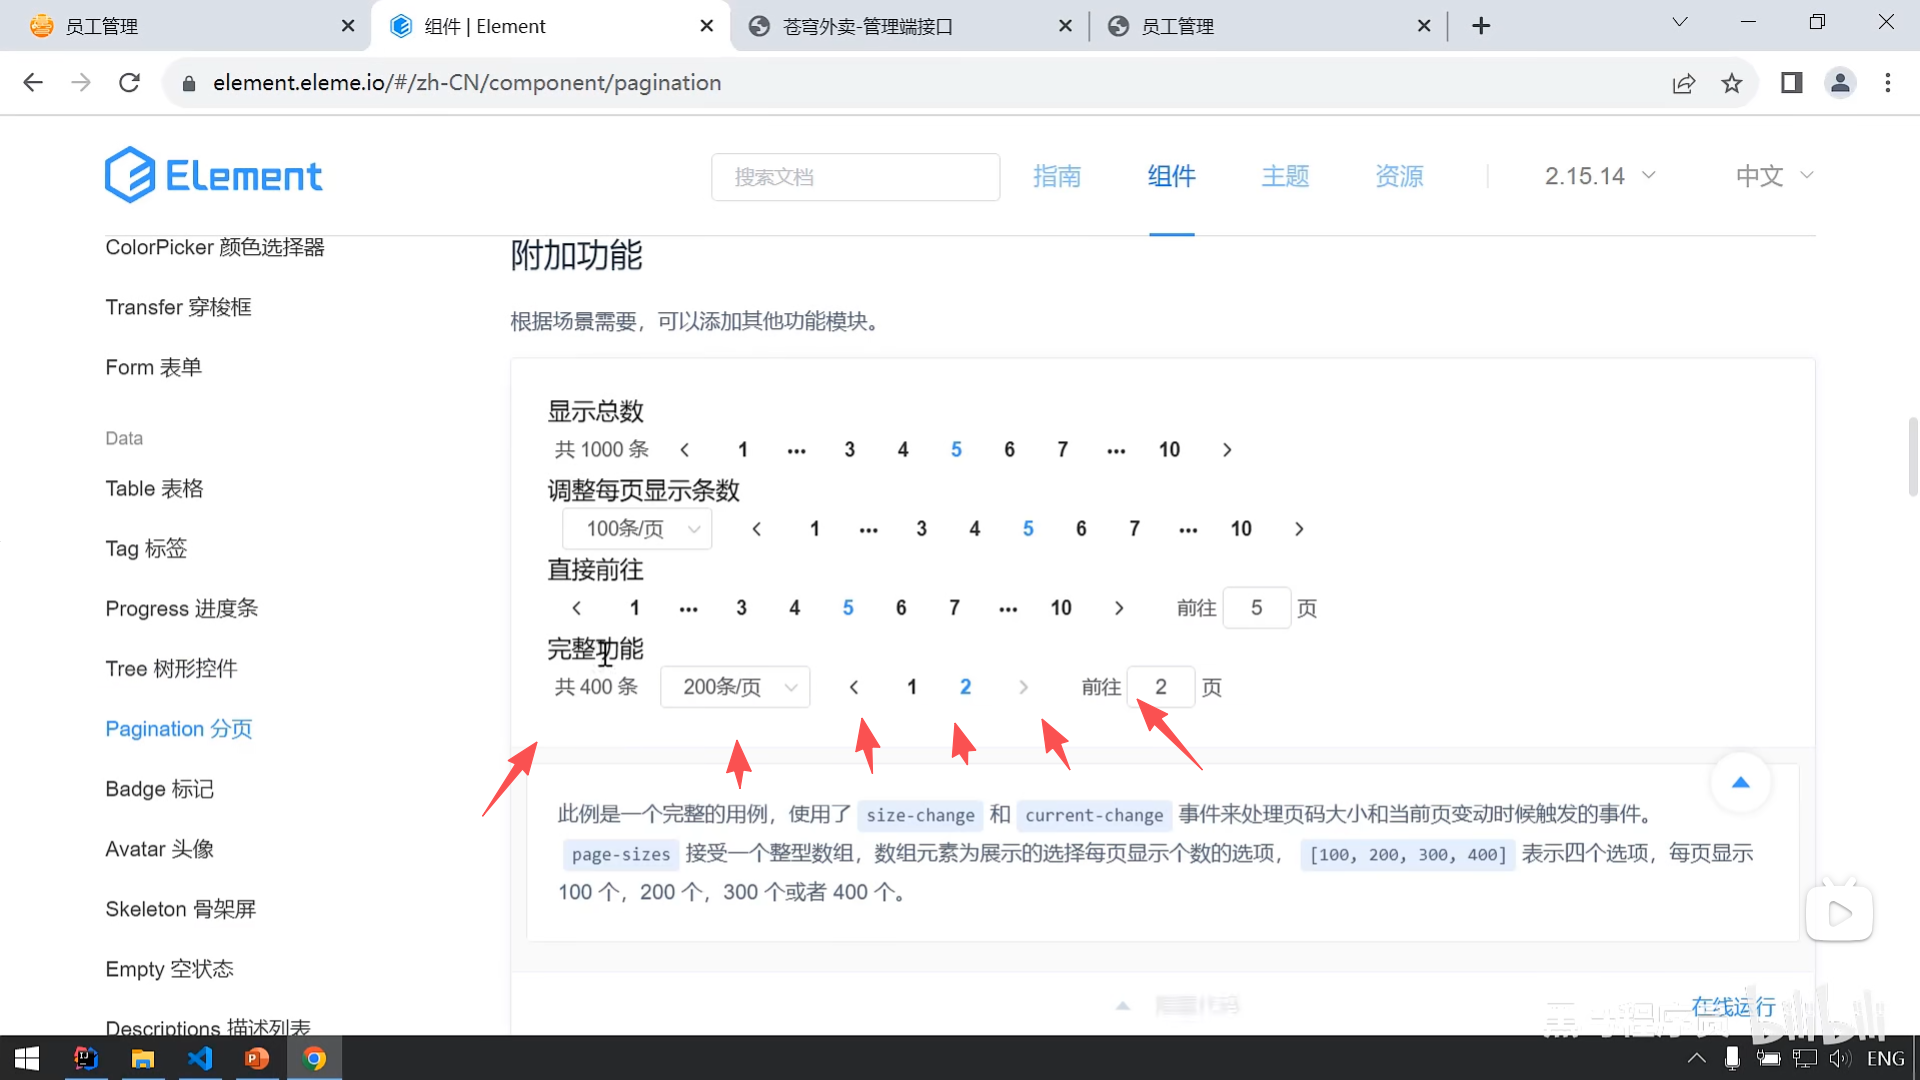Select page 6 in 直接前往 pagination
Screen dimensions: 1920x1080
click(901, 608)
